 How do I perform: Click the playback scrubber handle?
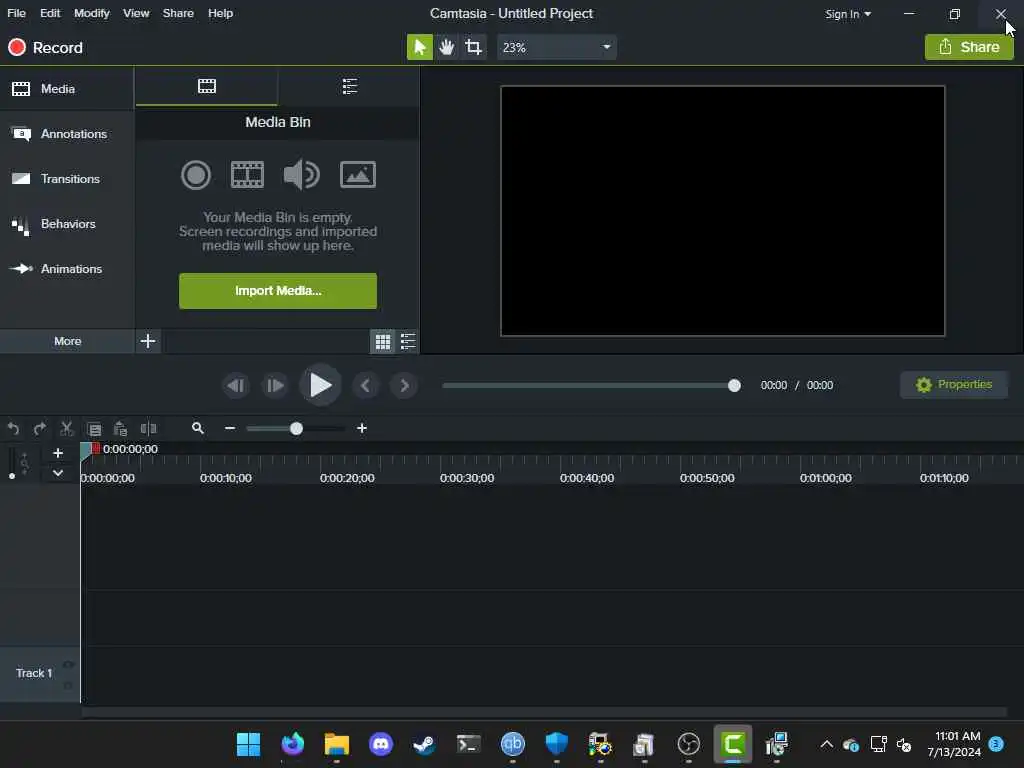pos(734,385)
